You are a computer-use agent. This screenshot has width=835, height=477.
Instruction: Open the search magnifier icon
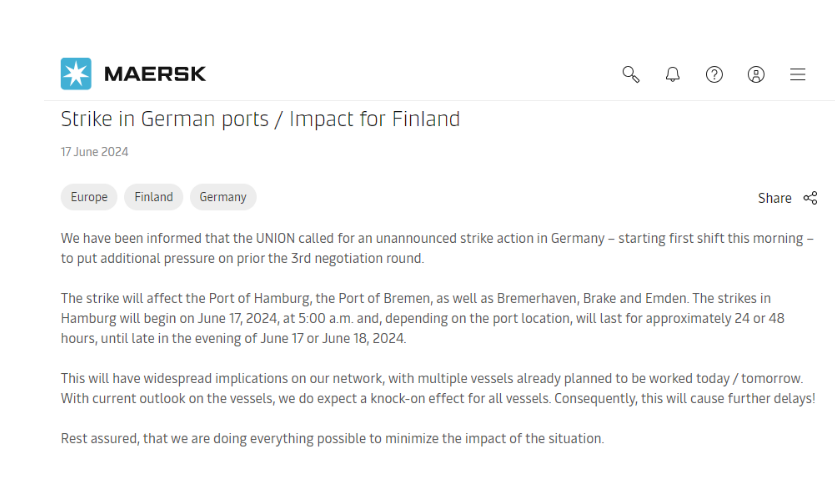click(x=631, y=75)
